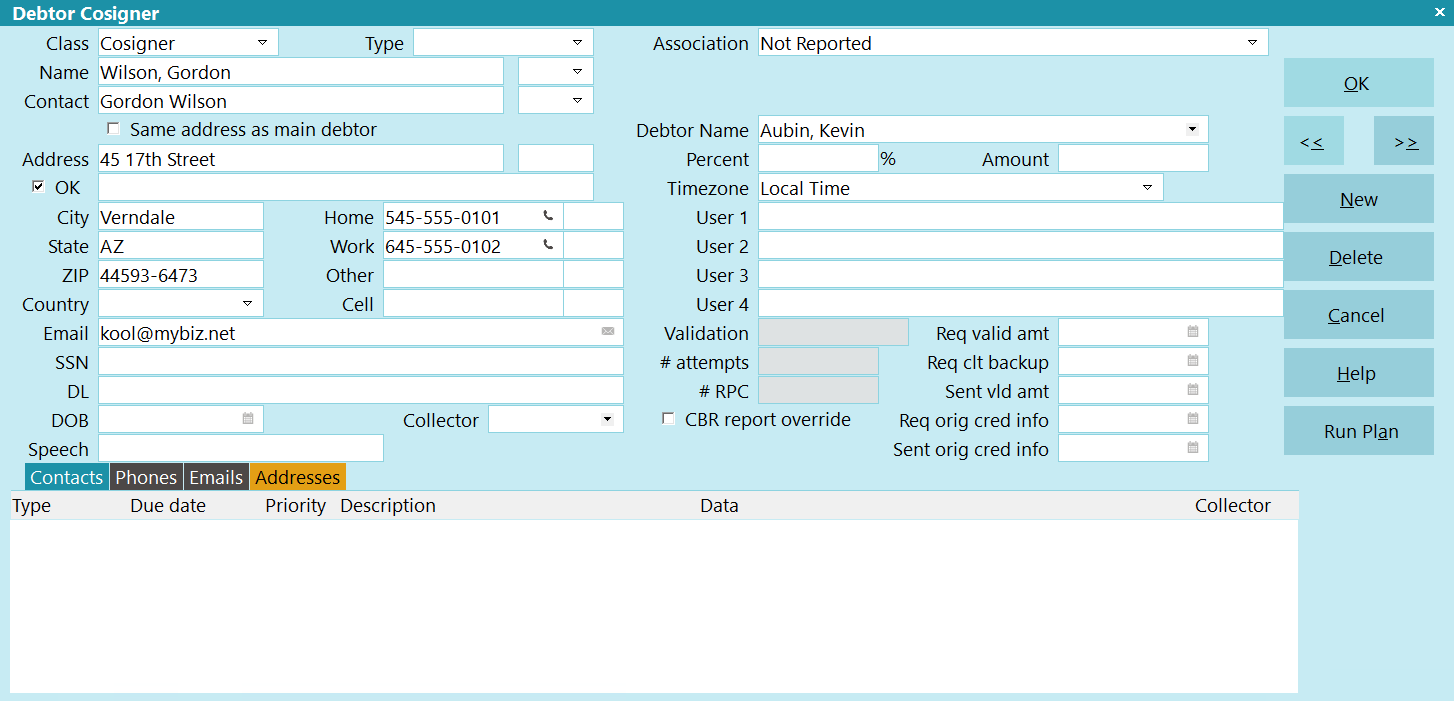Viewport: 1454px width, 701px height.
Task: Click the Data column header
Action: point(719,506)
